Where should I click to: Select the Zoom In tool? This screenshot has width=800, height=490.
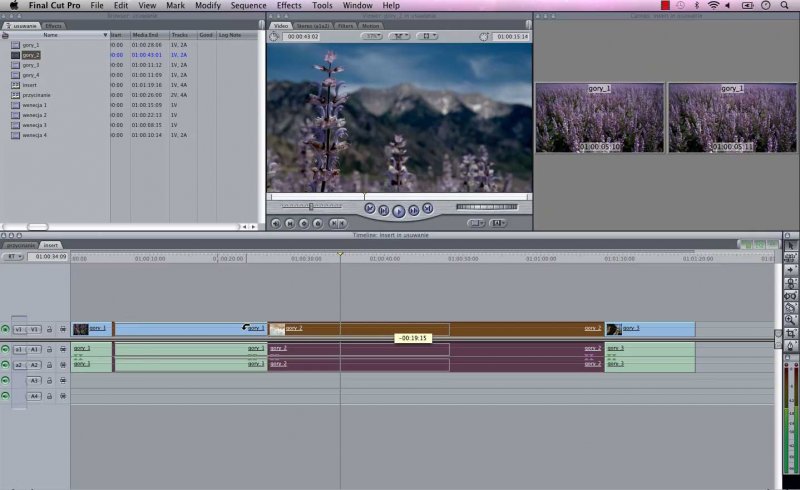790,320
